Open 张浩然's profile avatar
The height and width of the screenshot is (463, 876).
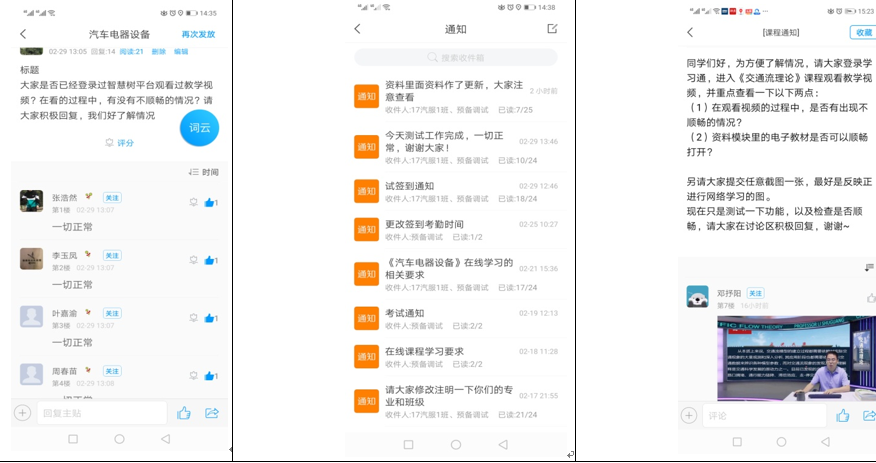point(31,201)
